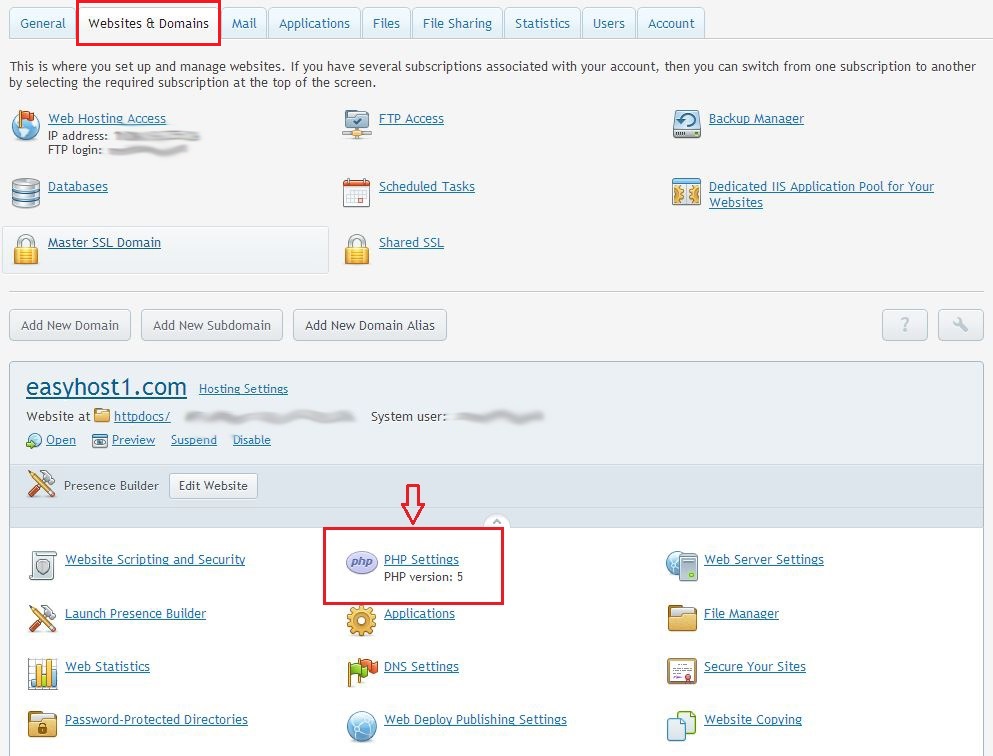Click the DNS Settings flags icon
Viewport: 993px width, 756px height.
(x=361, y=671)
